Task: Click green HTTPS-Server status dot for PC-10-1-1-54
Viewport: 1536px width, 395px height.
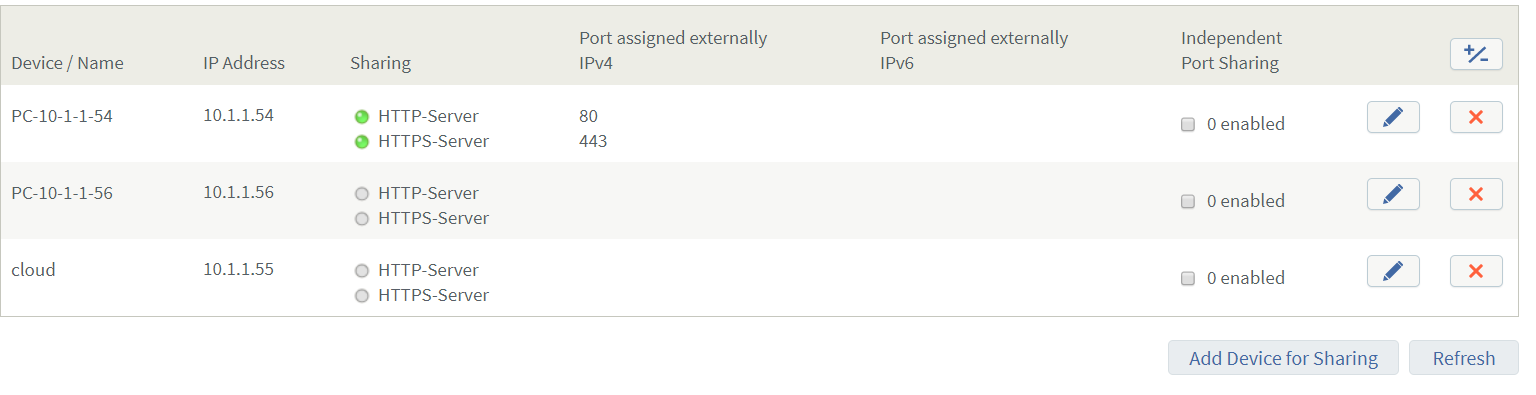Action: (362, 142)
